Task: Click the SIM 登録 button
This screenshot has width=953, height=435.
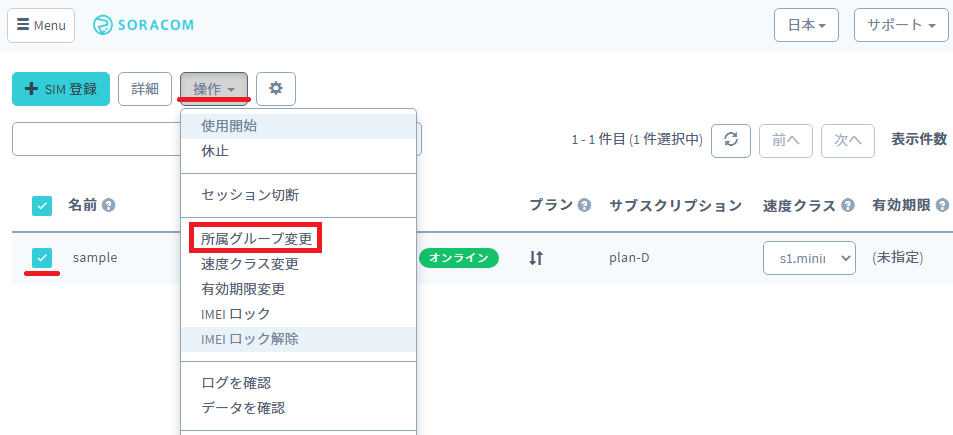Action: pyautogui.click(x=61, y=89)
